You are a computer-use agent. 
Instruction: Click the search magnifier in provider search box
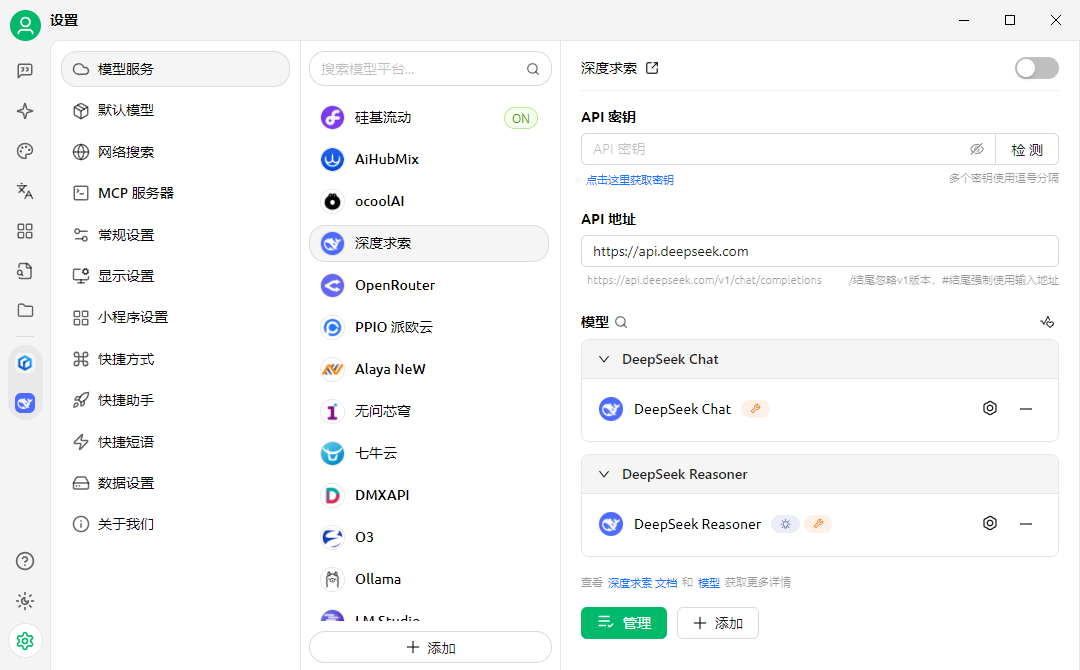pyautogui.click(x=532, y=69)
